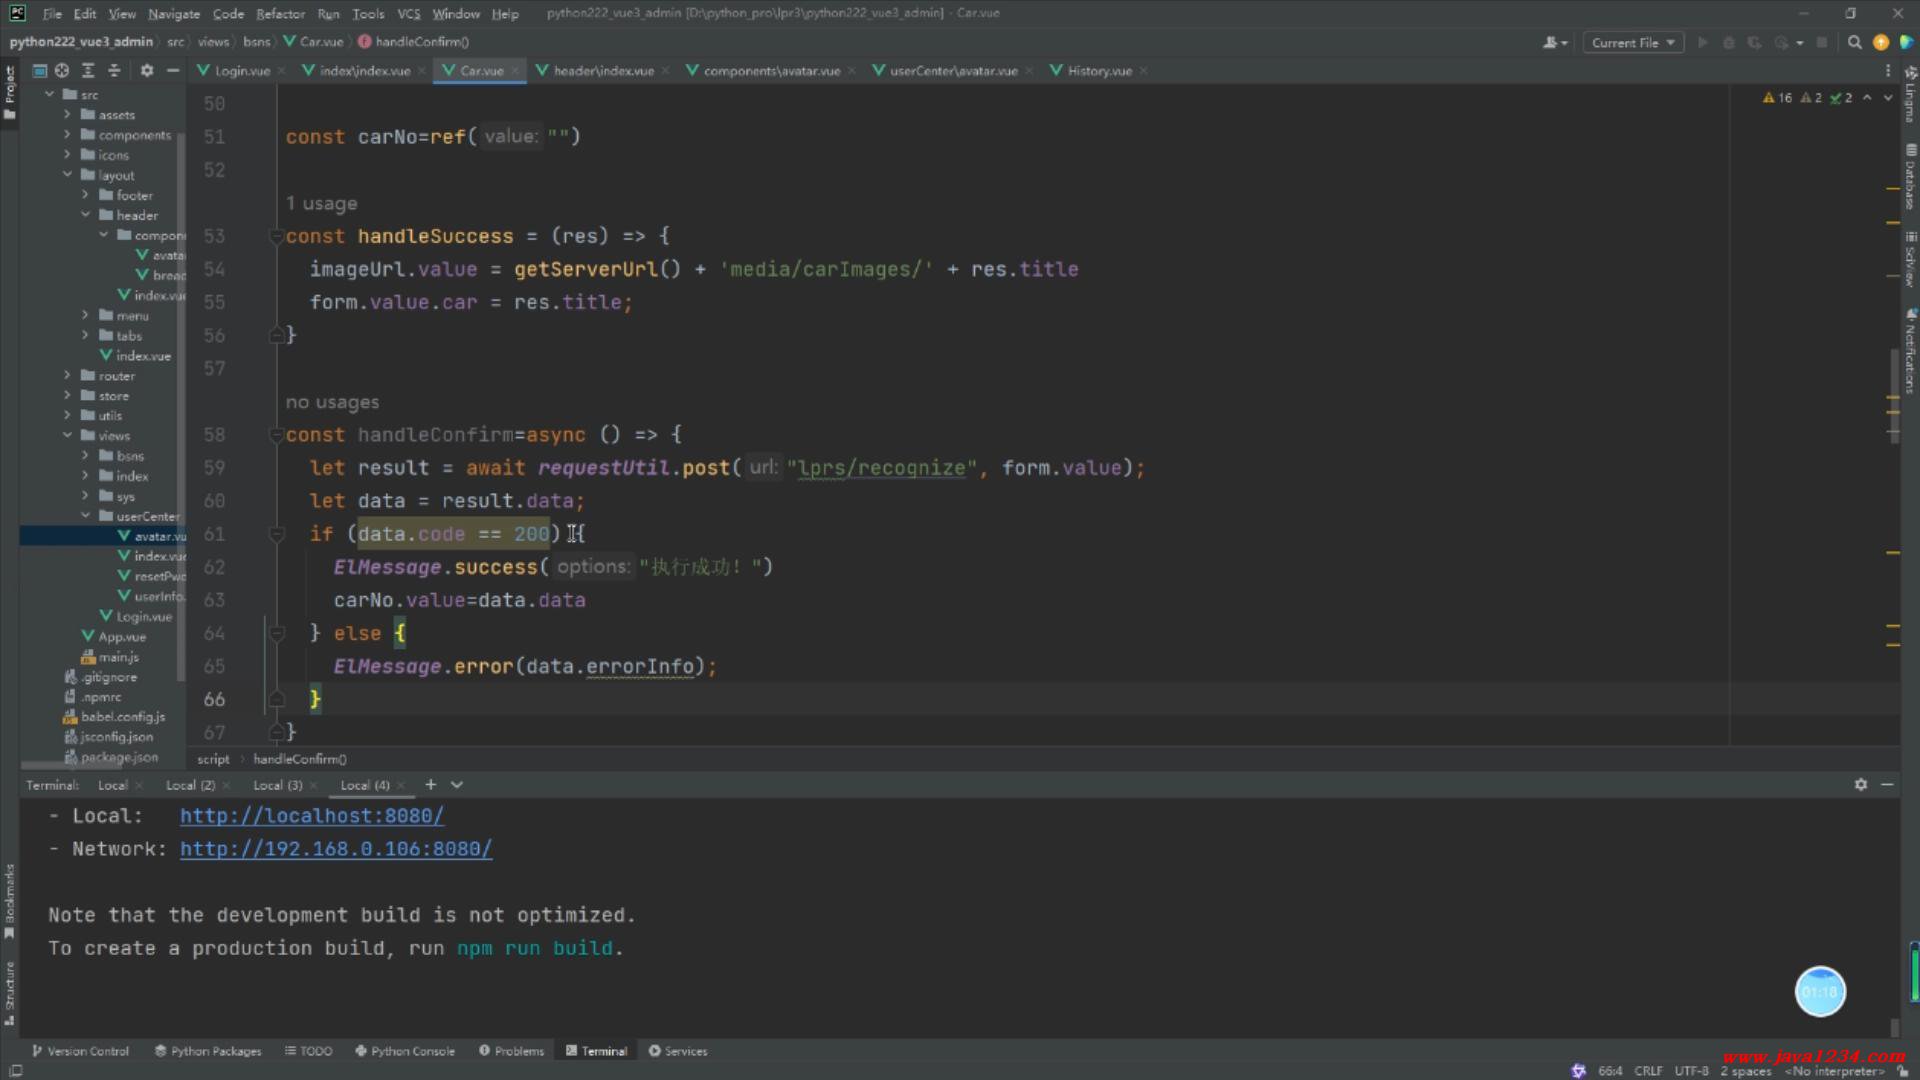The image size is (1920, 1080).
Task: Click Collapse All in Project panel
Action: [x=114, y=70]
